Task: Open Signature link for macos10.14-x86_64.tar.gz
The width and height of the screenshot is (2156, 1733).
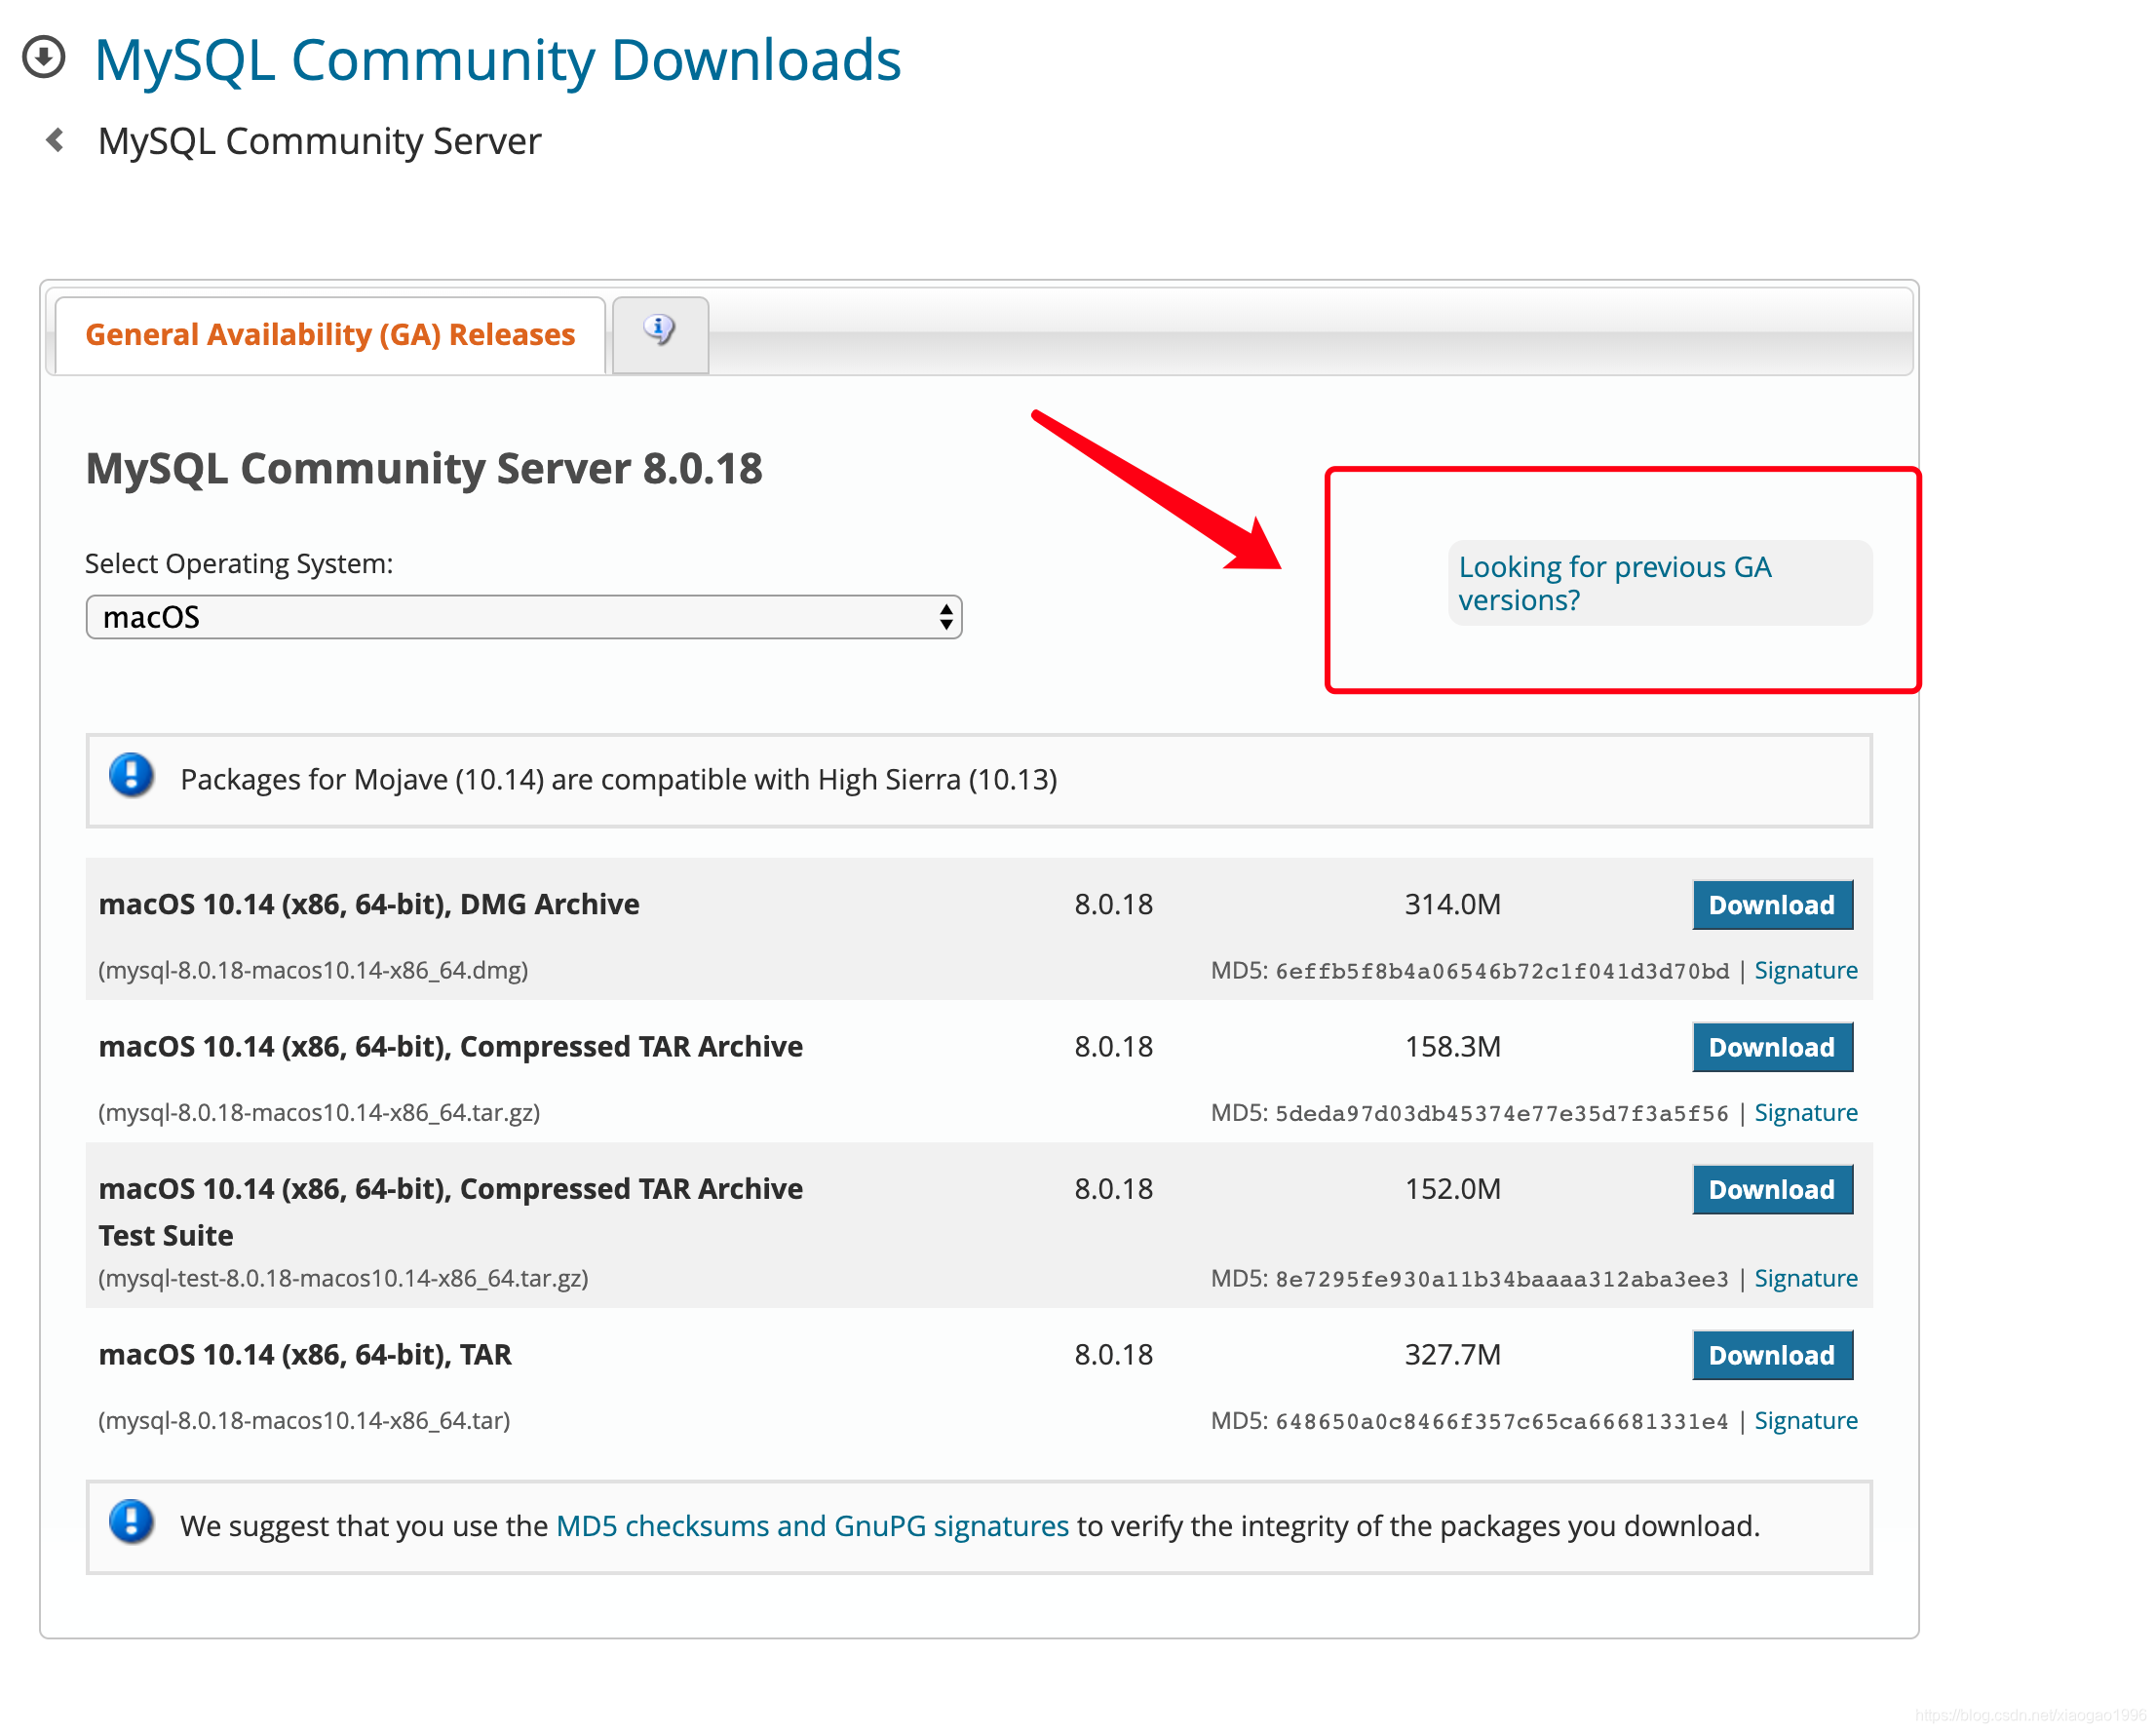Action: (x=1806, y=1112)
